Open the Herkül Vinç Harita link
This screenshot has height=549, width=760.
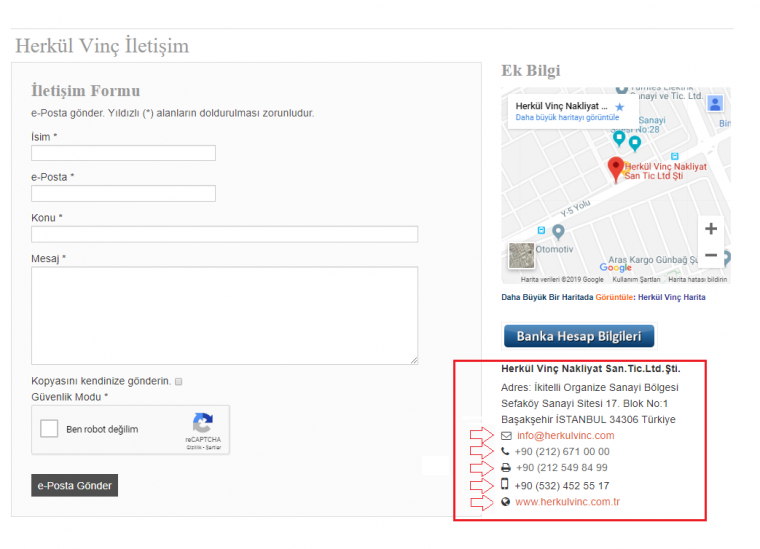(x=671, y=297)
